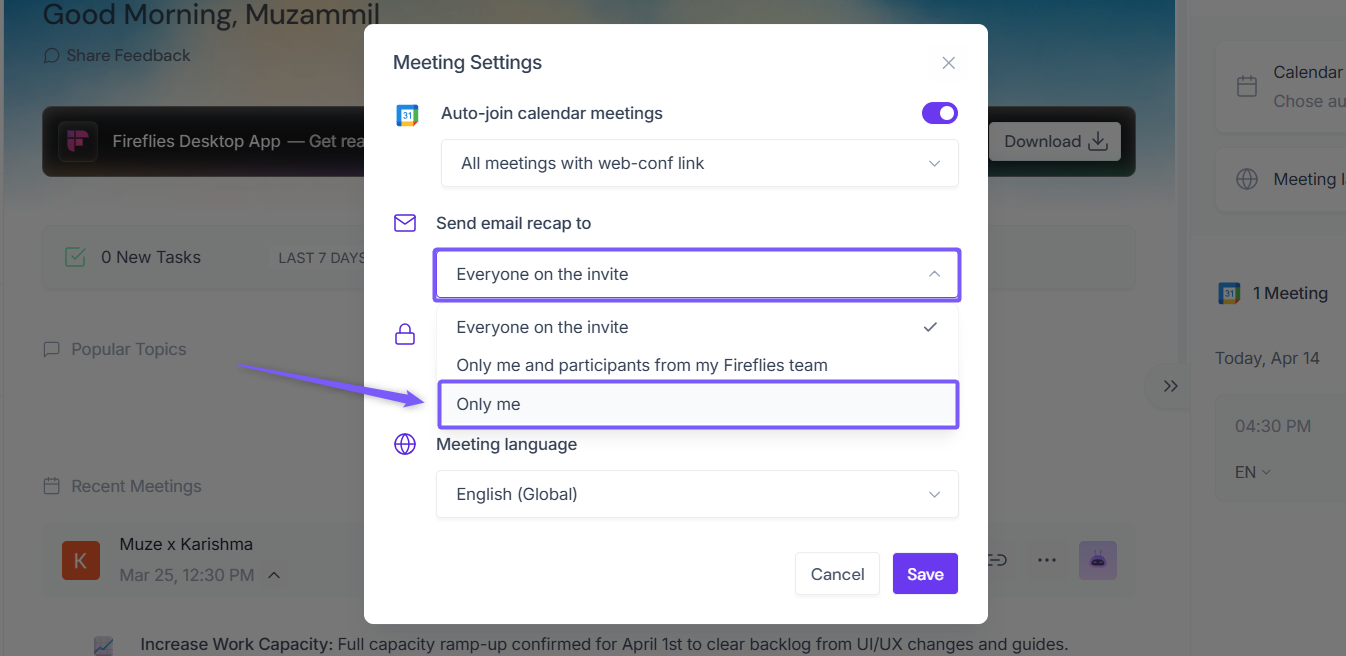Click the purple bot icon on meeting

1097,560
